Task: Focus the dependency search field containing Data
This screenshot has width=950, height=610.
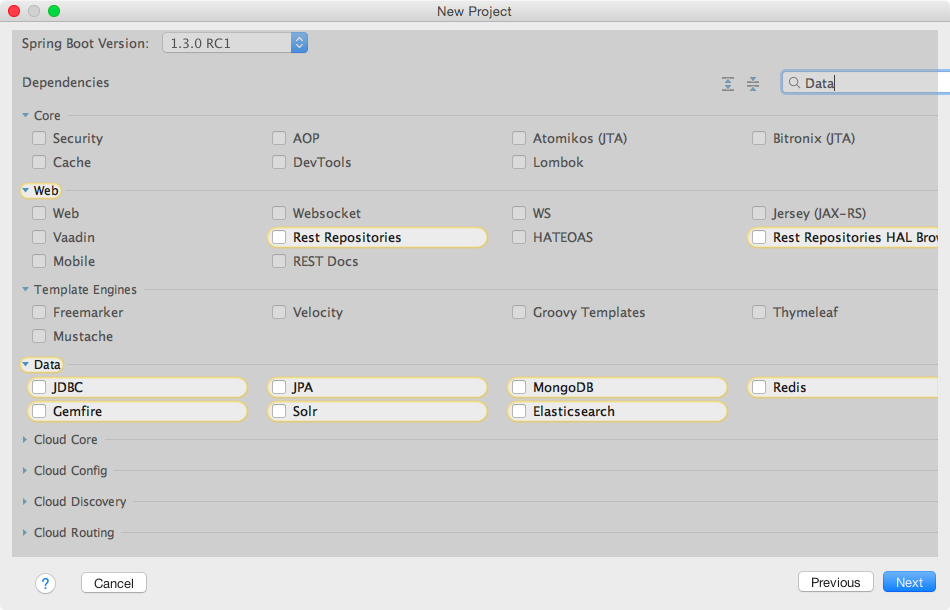Action: click(866, 83)
